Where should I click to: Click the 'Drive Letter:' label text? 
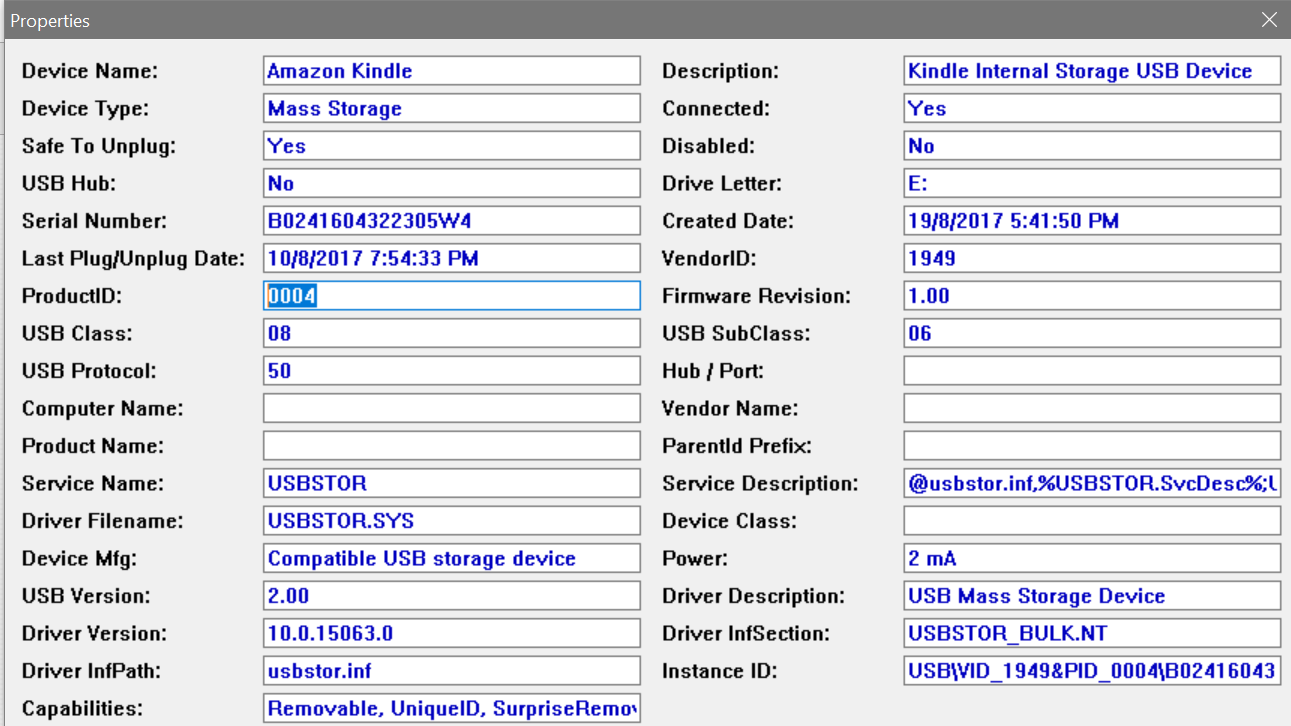point(722,184)
